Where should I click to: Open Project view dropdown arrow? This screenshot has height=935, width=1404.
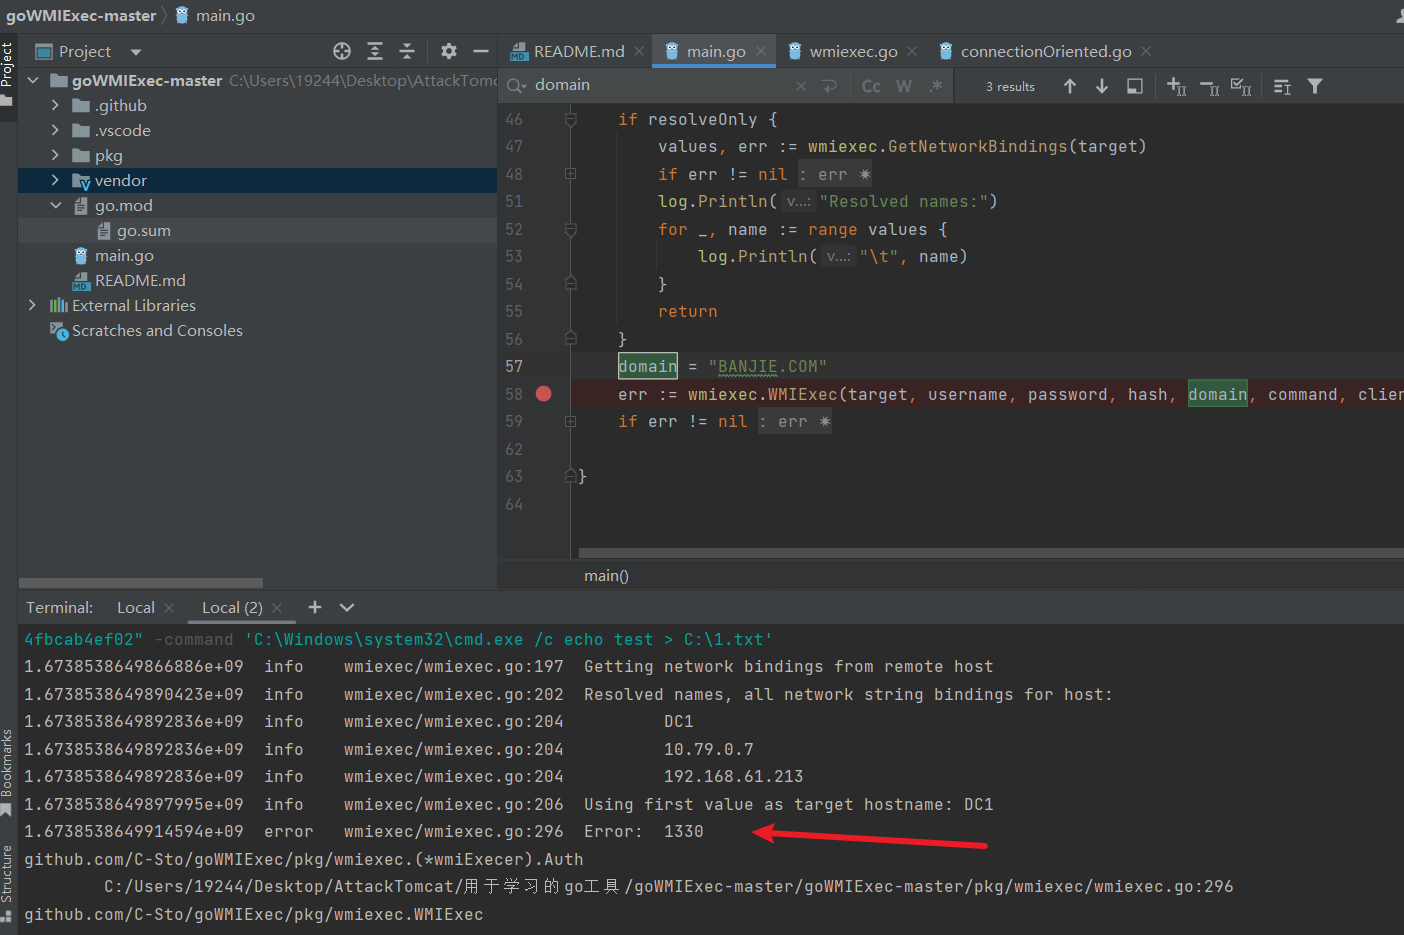[136, 52]
